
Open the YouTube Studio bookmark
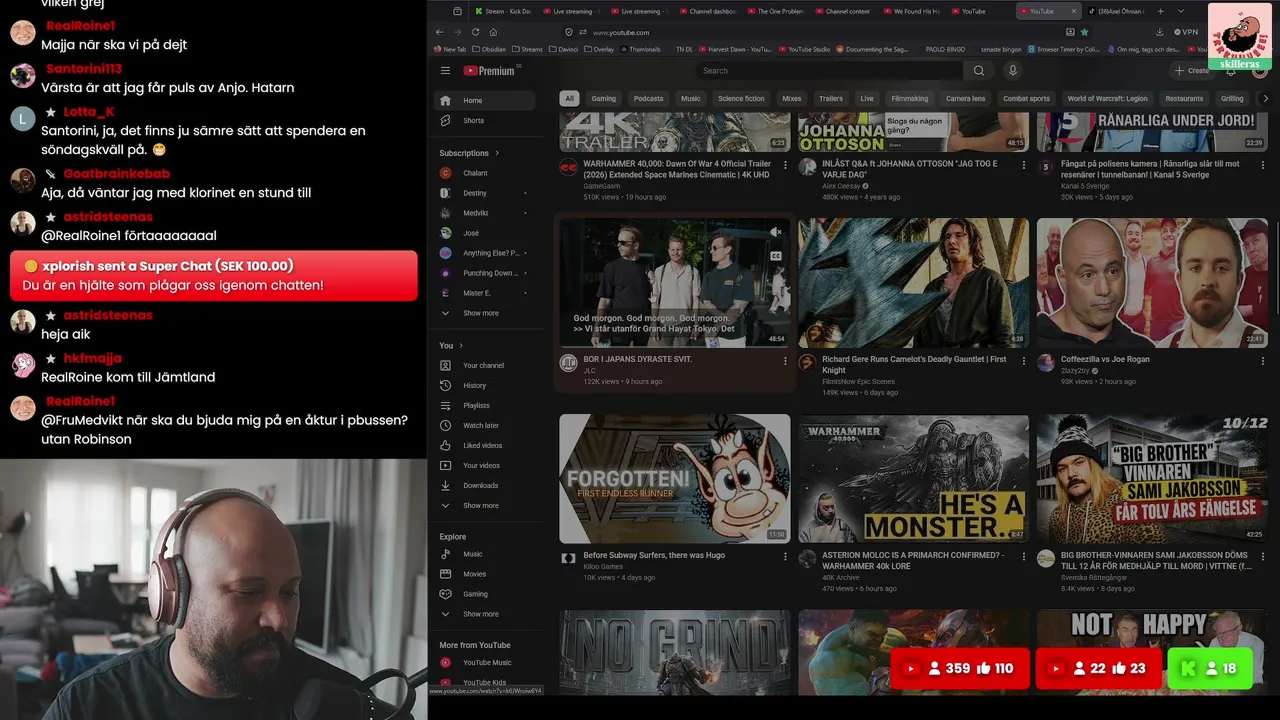(804, 49)
